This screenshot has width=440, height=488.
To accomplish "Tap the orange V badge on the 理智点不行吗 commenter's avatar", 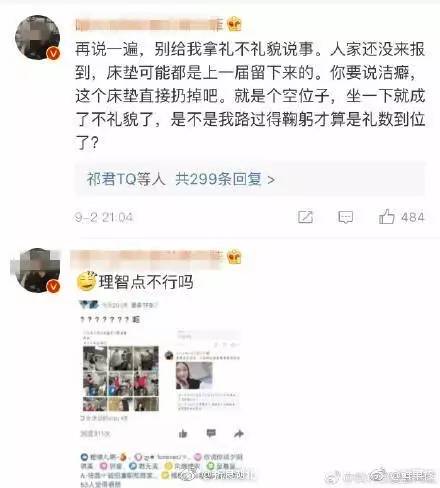I will click(54, 286).
